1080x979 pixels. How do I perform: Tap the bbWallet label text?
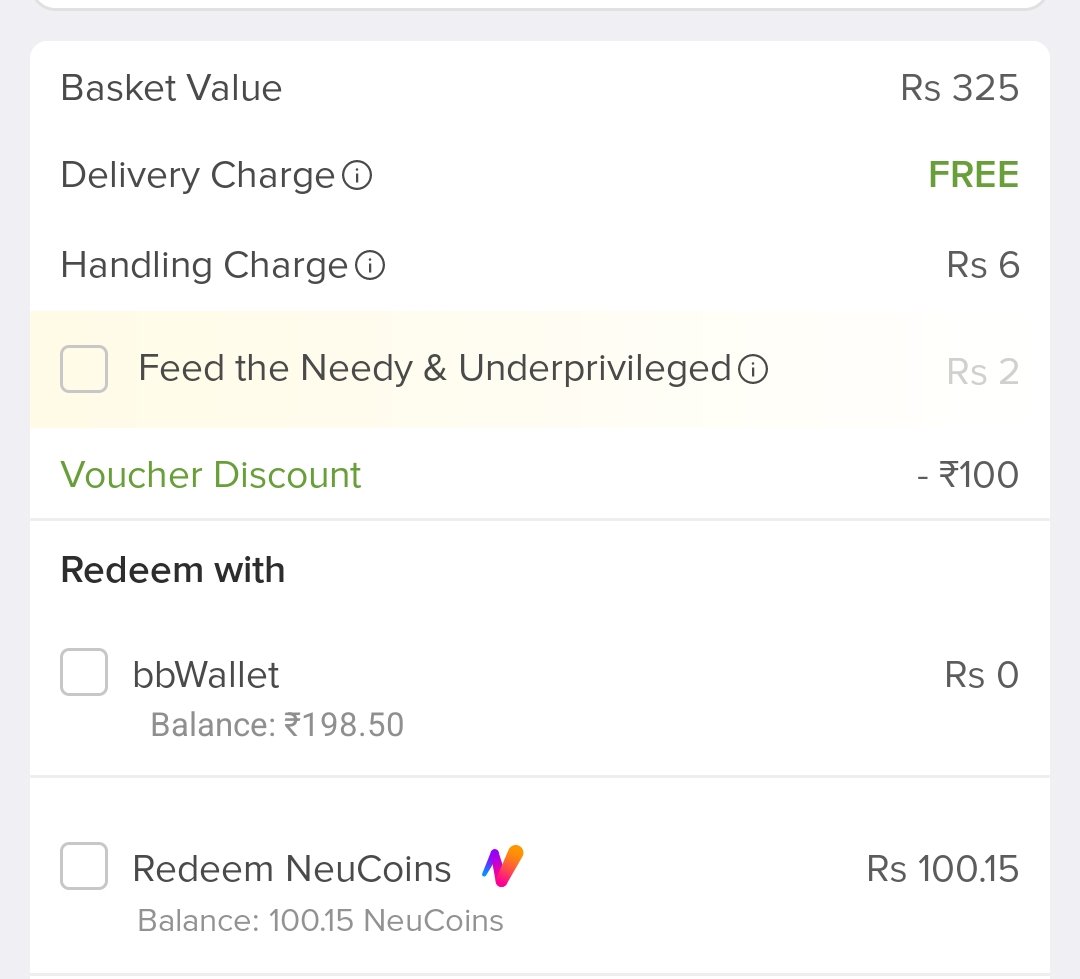206,674
